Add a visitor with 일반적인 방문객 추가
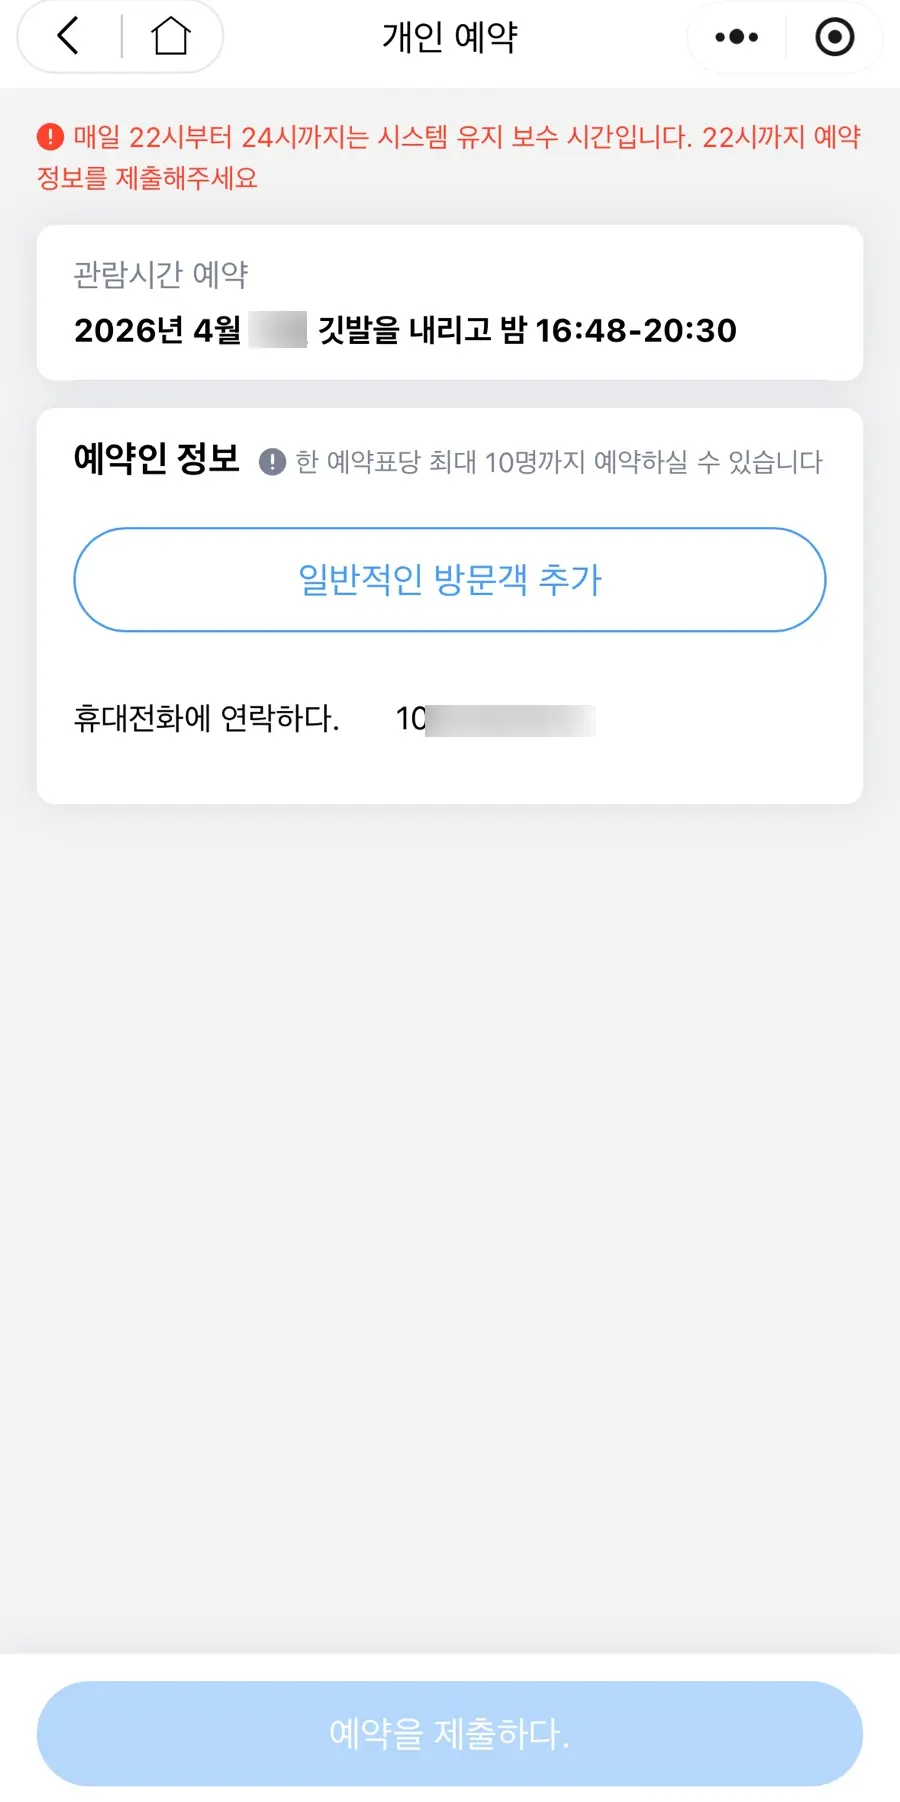Screen dimensions: 900x1802 pyautogui.click(x=450, y=580)
